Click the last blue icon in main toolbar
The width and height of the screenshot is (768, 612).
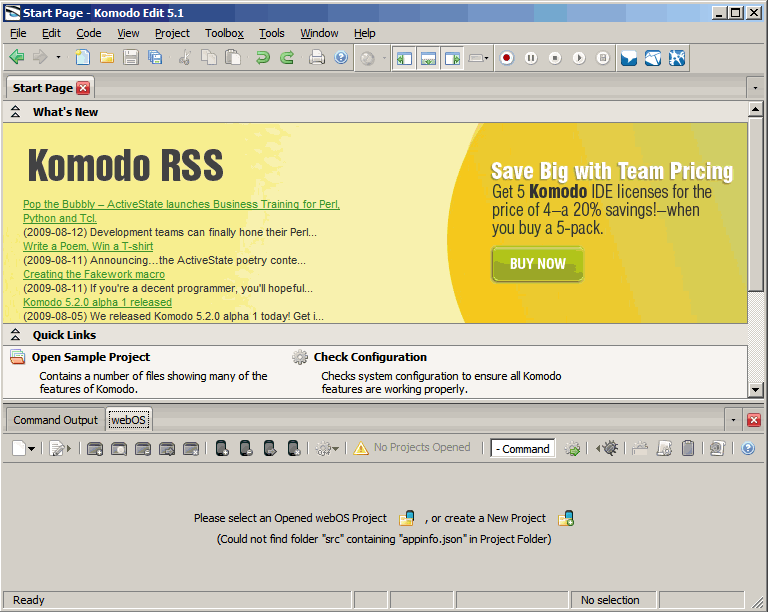(677, 58)
